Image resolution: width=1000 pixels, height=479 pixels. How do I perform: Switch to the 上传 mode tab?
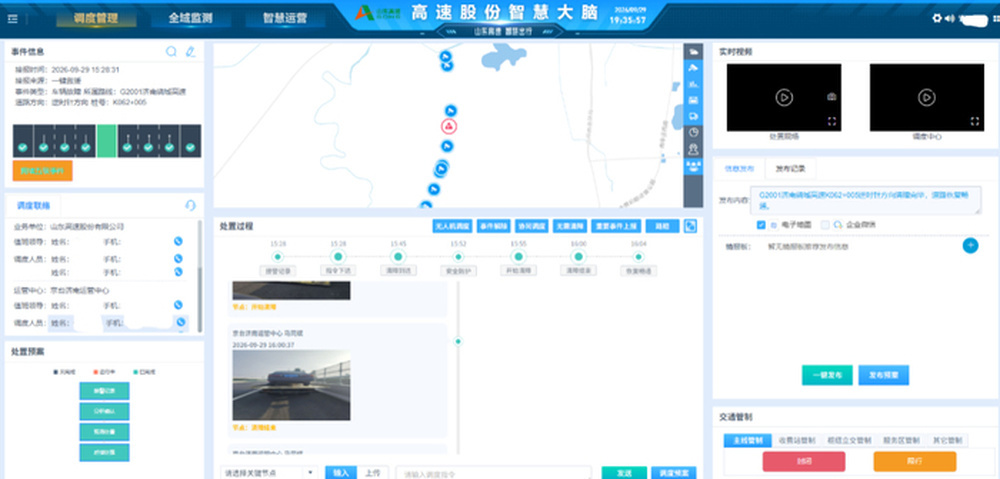coord(372,473)
